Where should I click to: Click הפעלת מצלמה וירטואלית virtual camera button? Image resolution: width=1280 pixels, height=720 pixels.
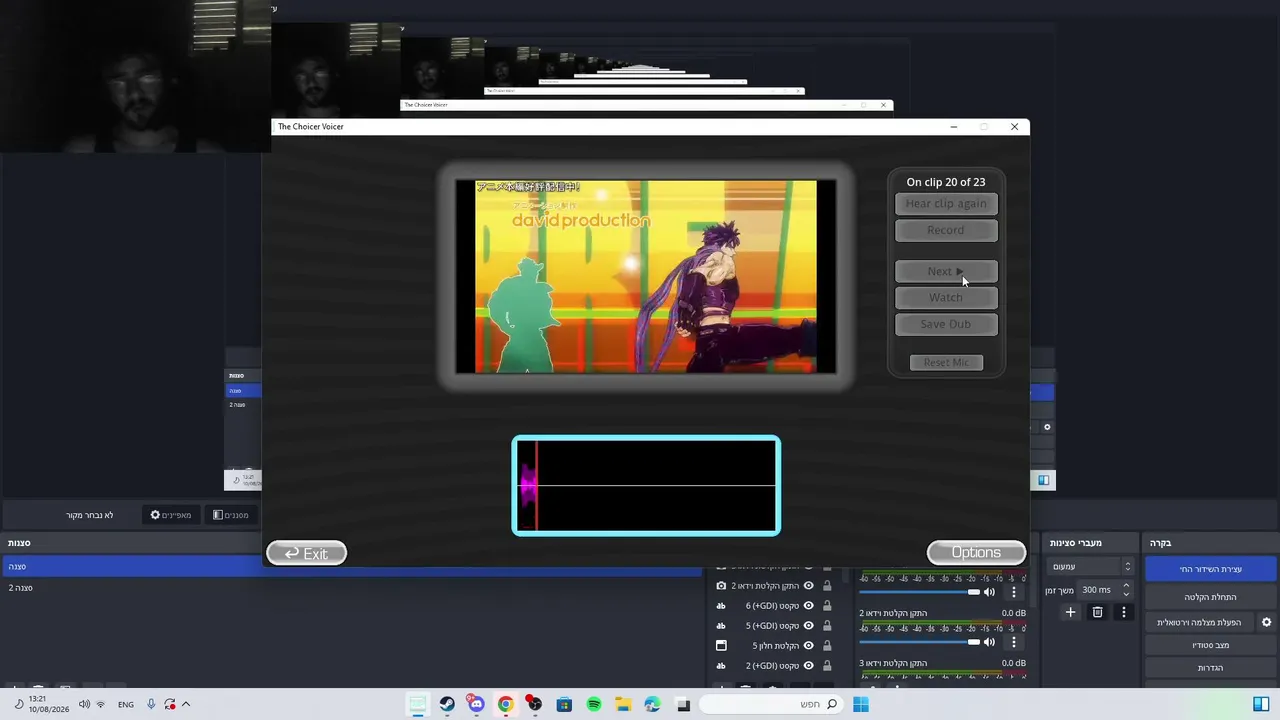coord(1199,622)
